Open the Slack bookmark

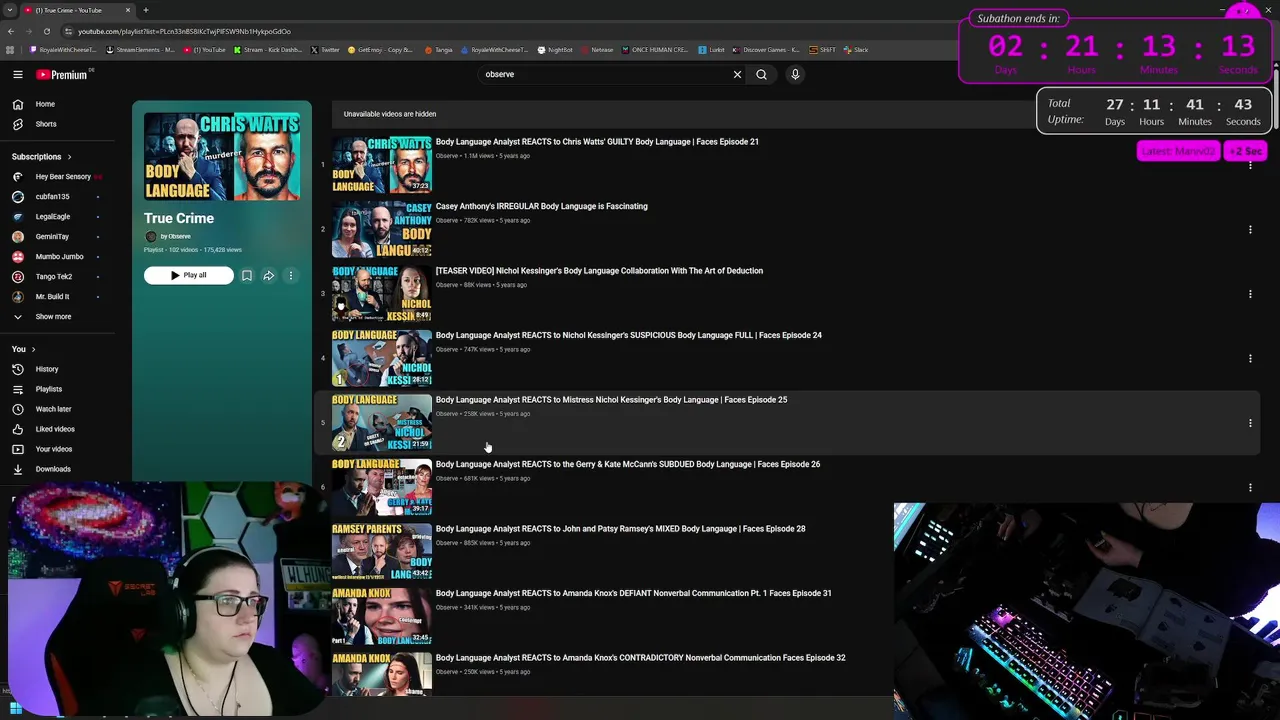pyautogui.click(x=856, y=49)
